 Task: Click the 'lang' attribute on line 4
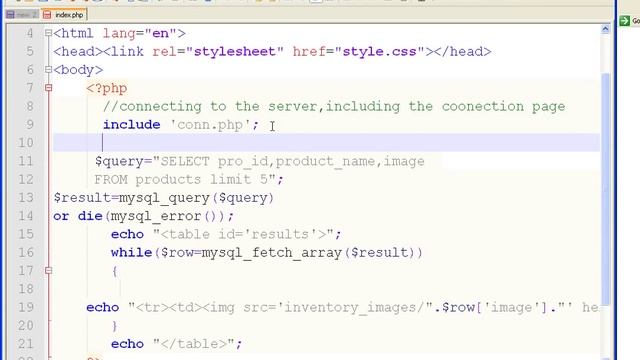[x=119, y=33]
